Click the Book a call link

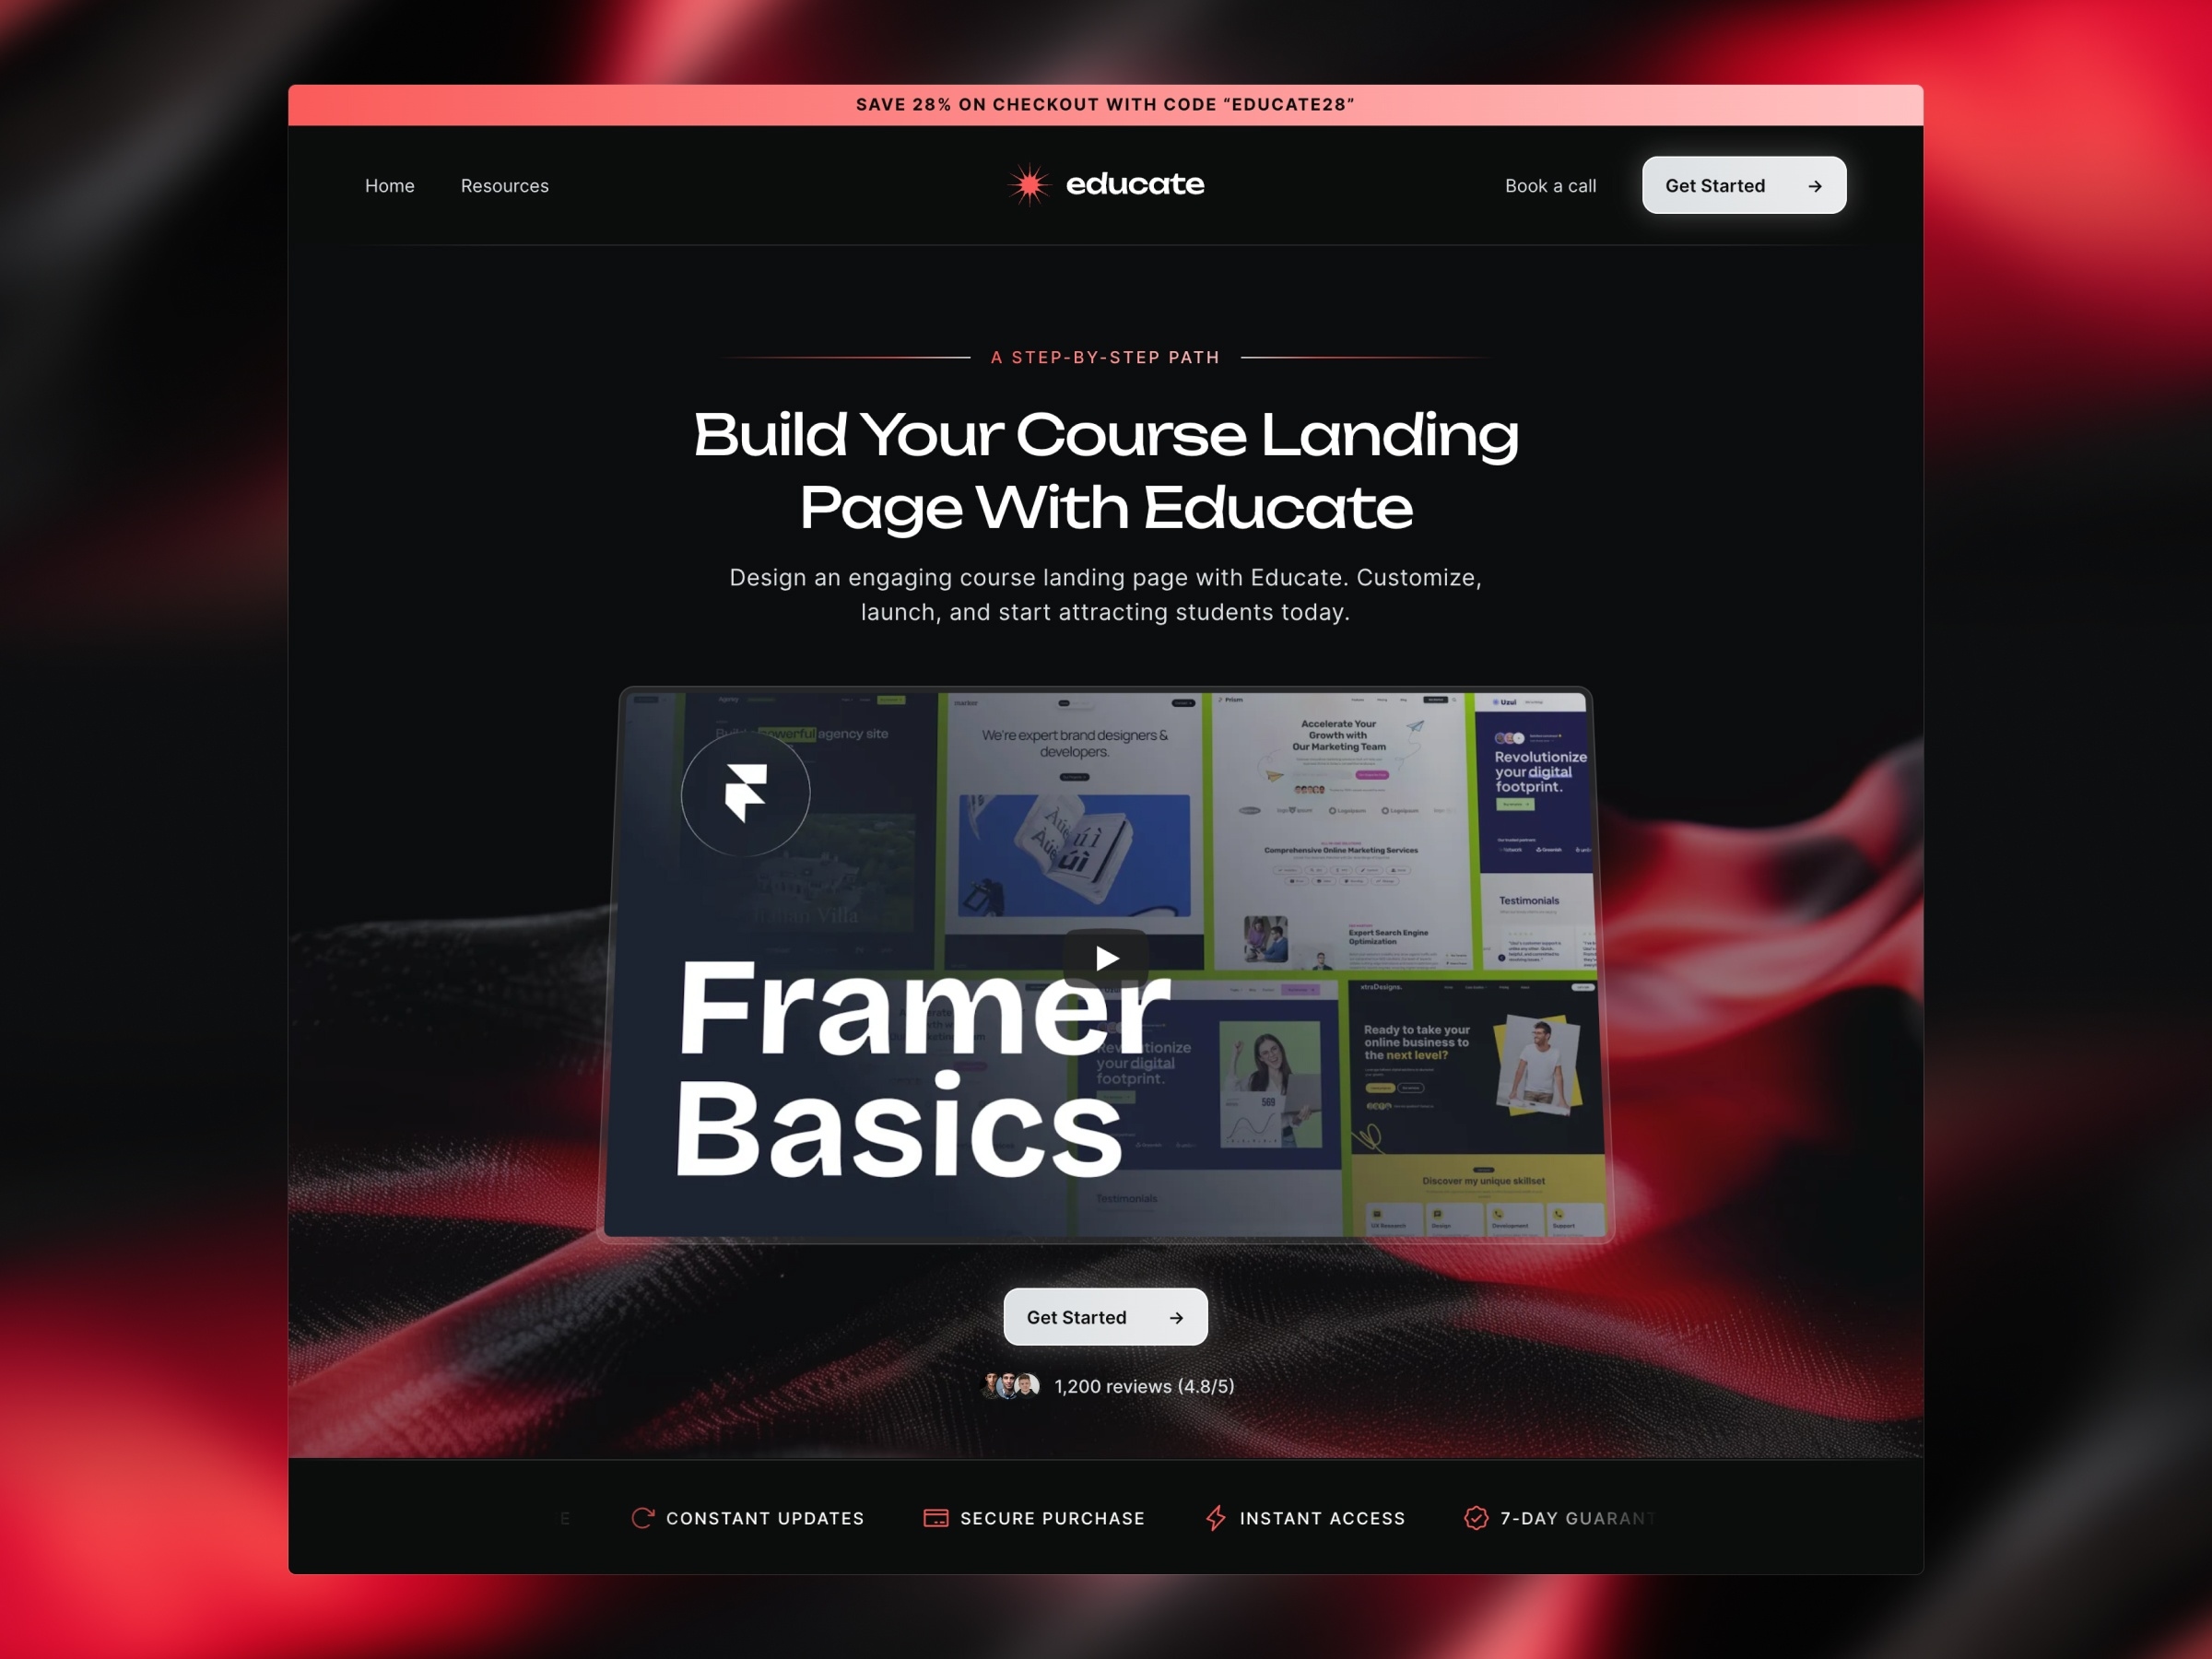pos(1550,184)
